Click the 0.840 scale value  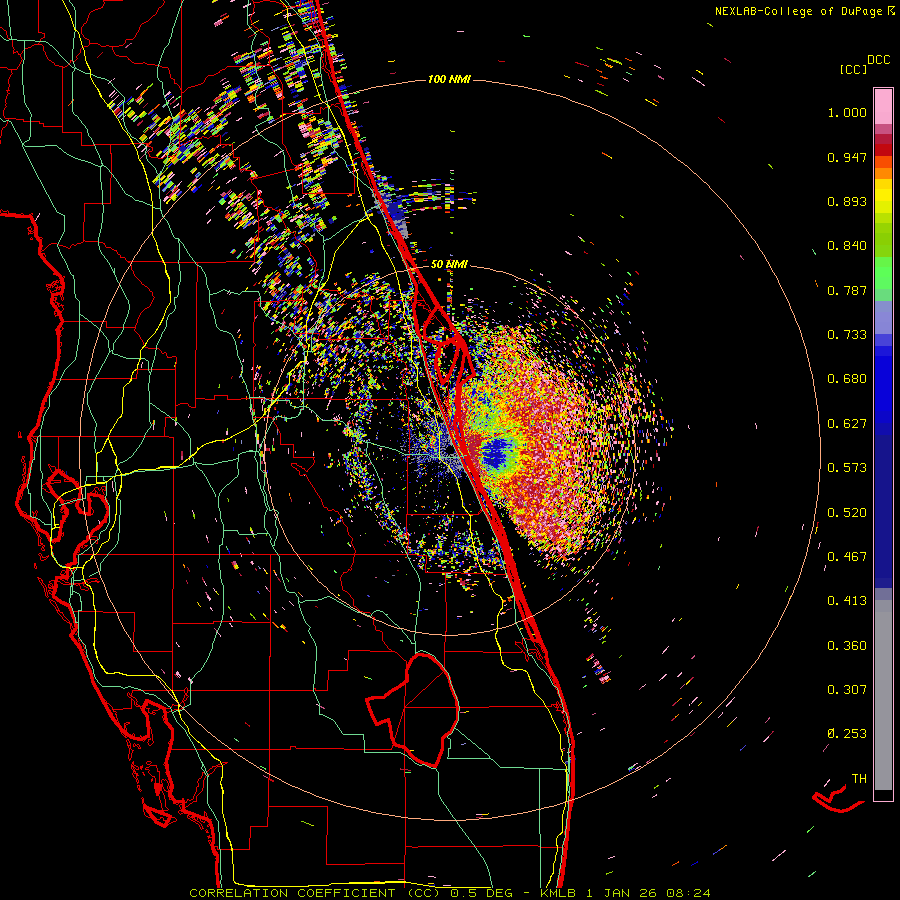(x=847, y=246)
